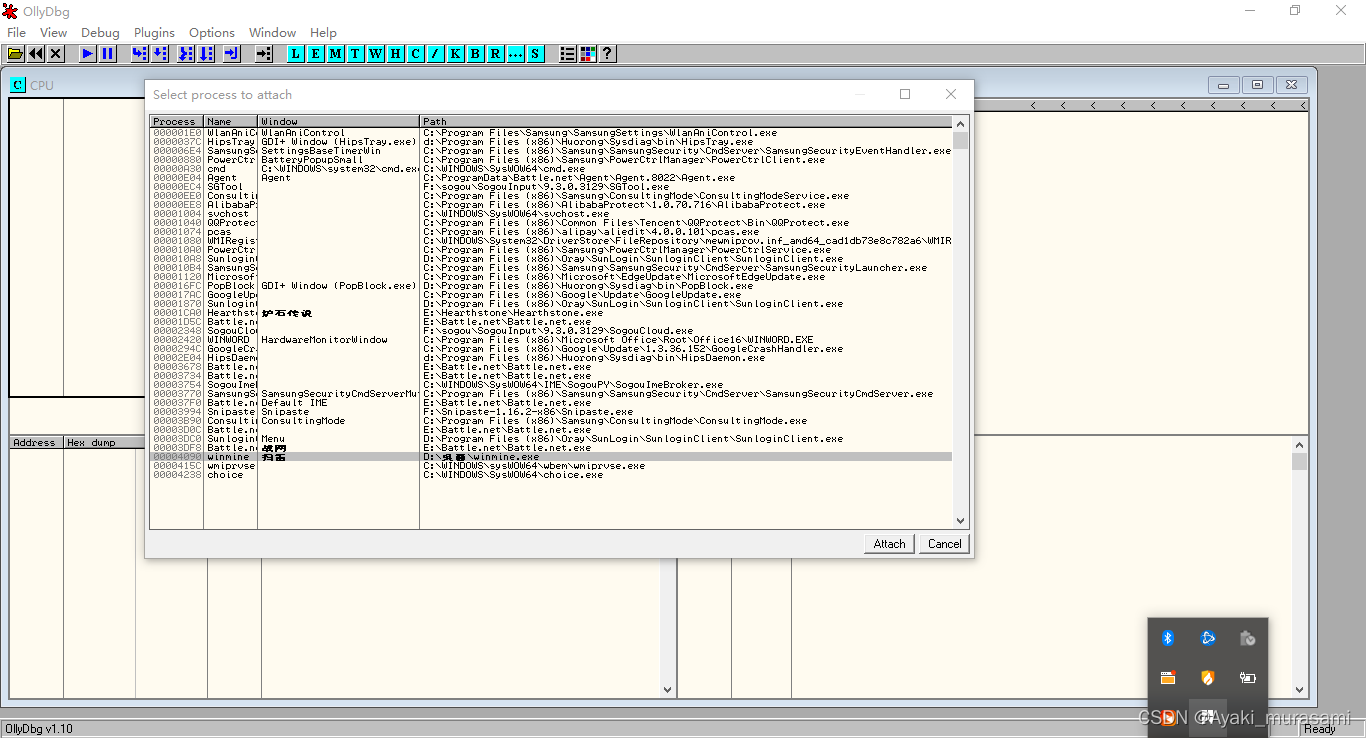Screen dimensions: 1366x738
Task: Select the Hearthstone.exe process row
Action: (x=551, y=313)
